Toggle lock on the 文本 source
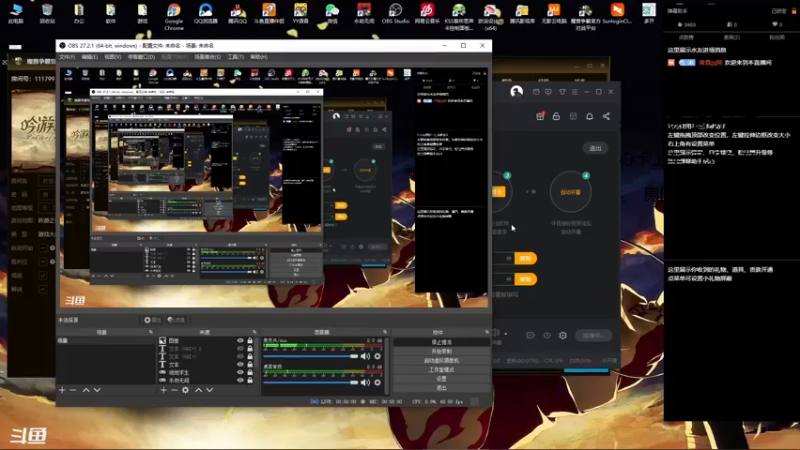Screen dimensions: 800x450 250,364
